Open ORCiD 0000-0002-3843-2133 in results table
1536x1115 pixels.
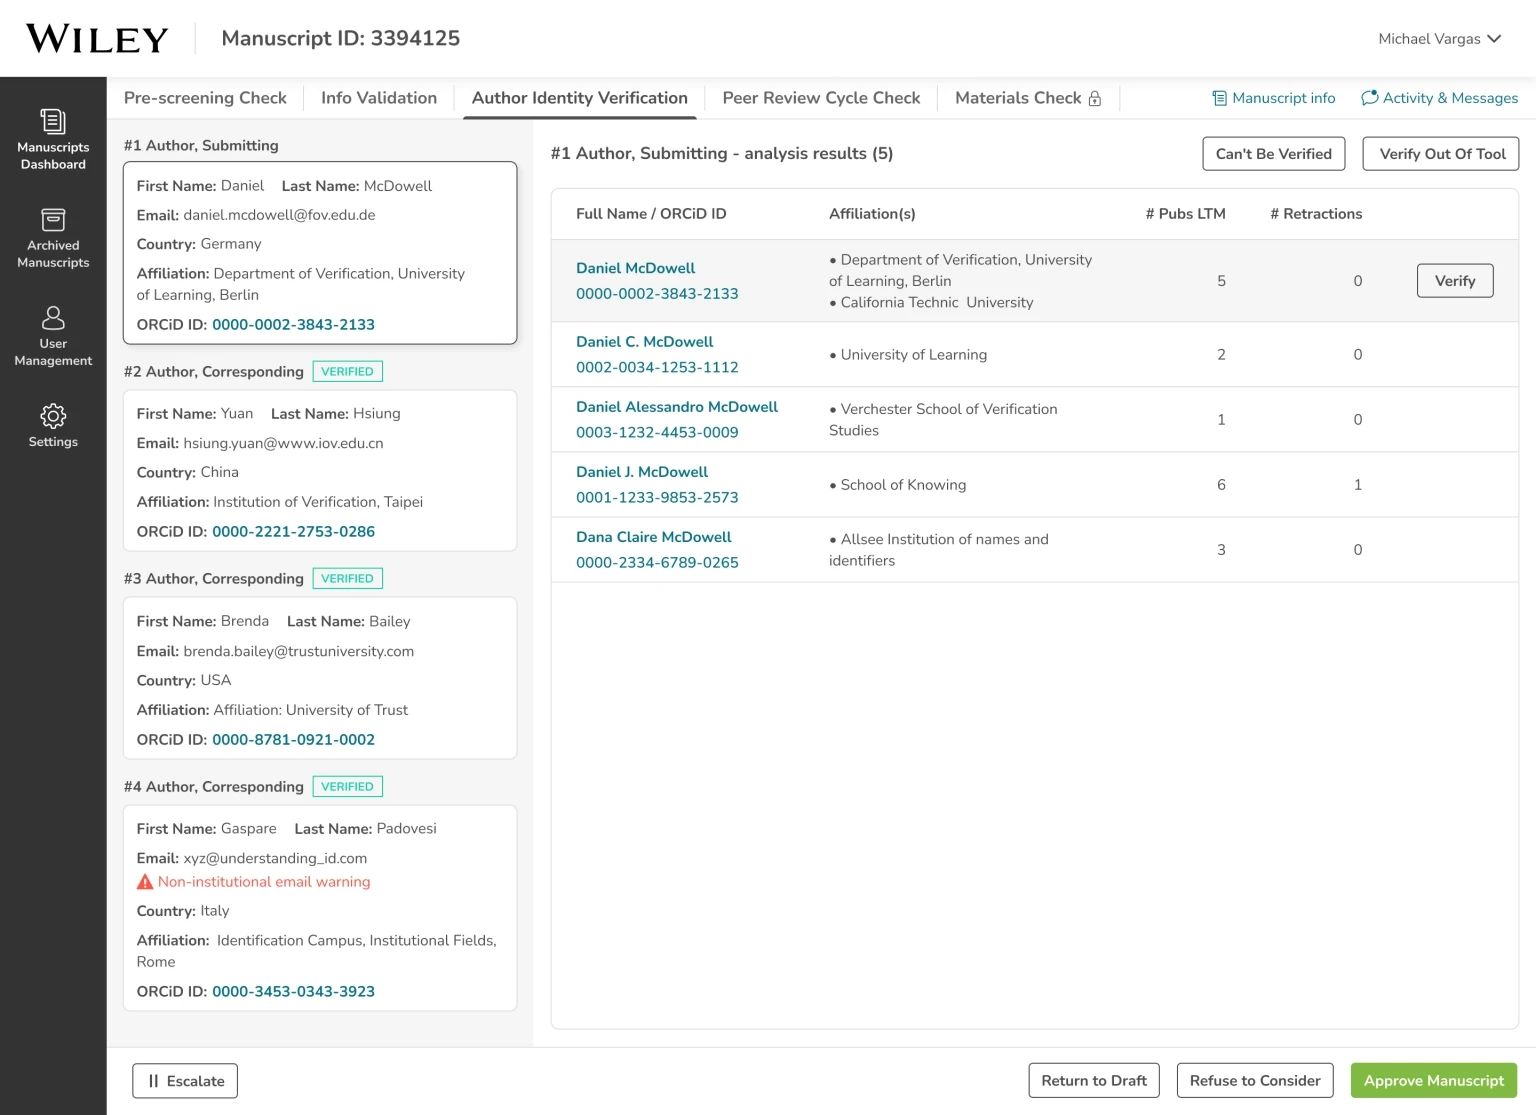[x=657, y=294]
